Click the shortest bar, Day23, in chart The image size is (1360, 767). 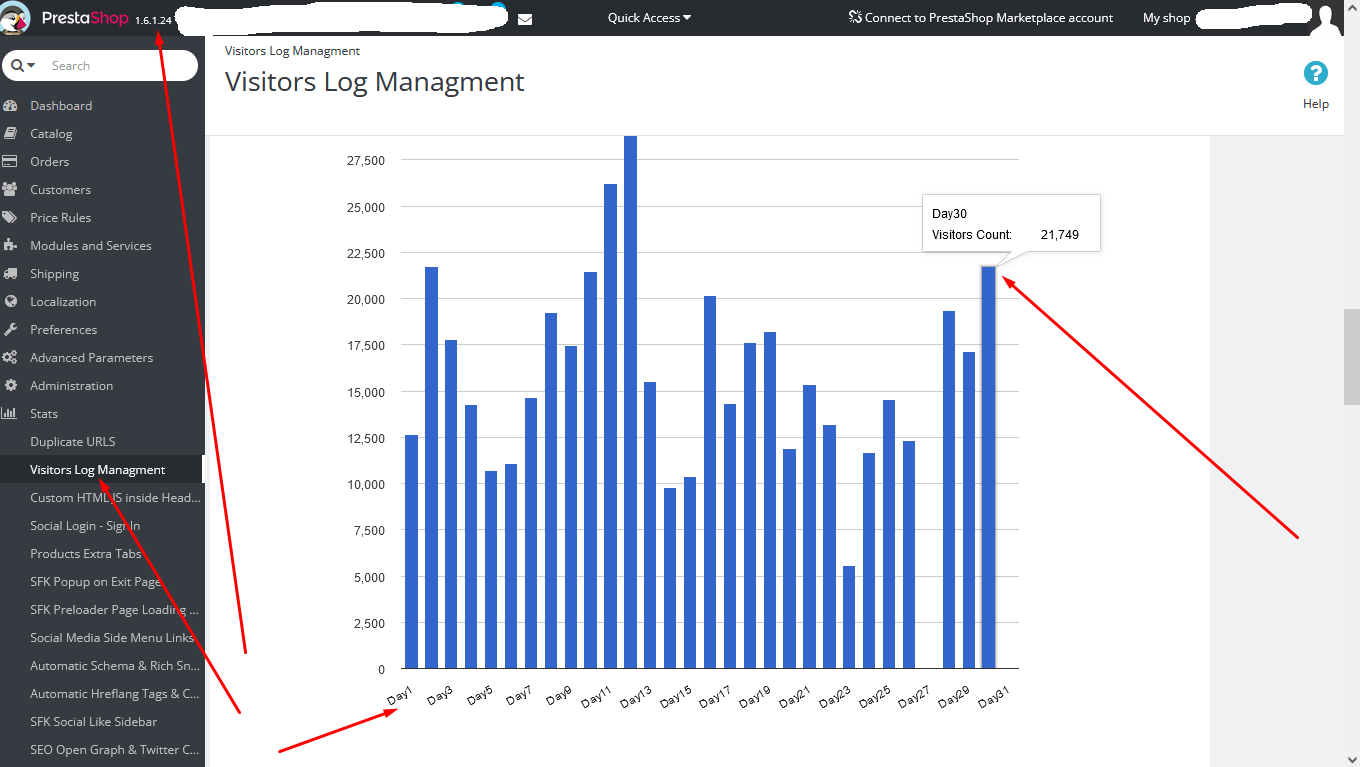849,617
